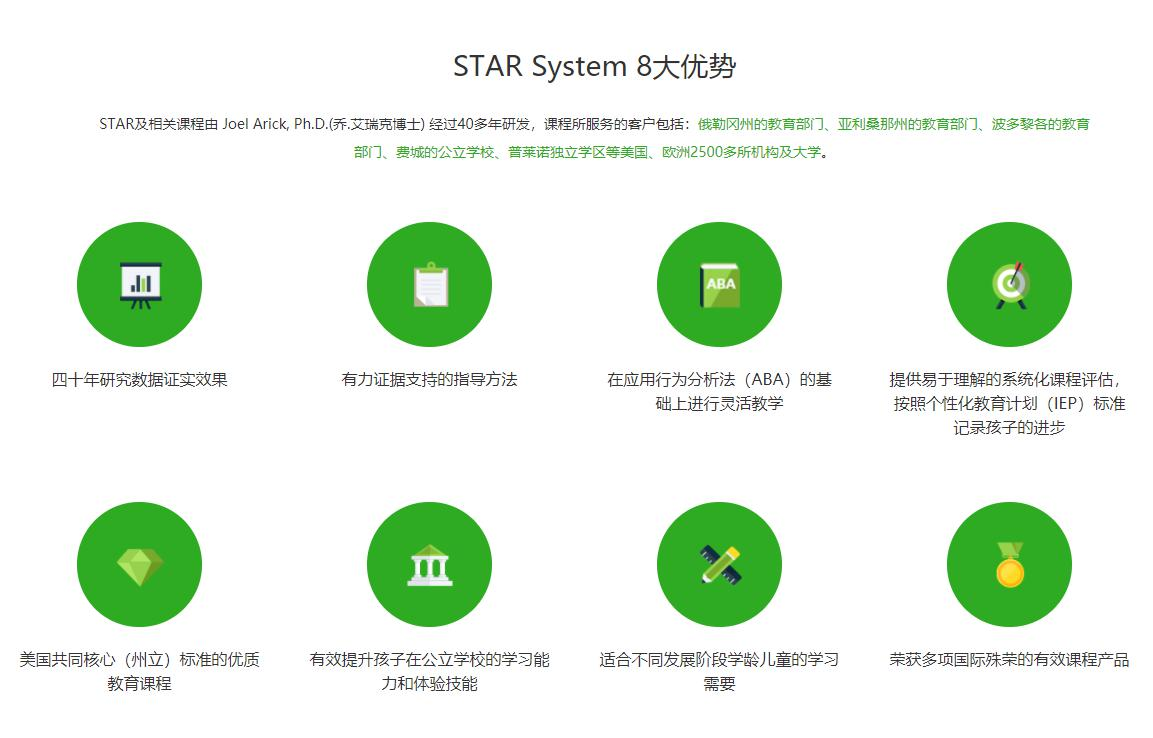Click the green ABA book icon
1153x738 pixels.
(720, 284)
